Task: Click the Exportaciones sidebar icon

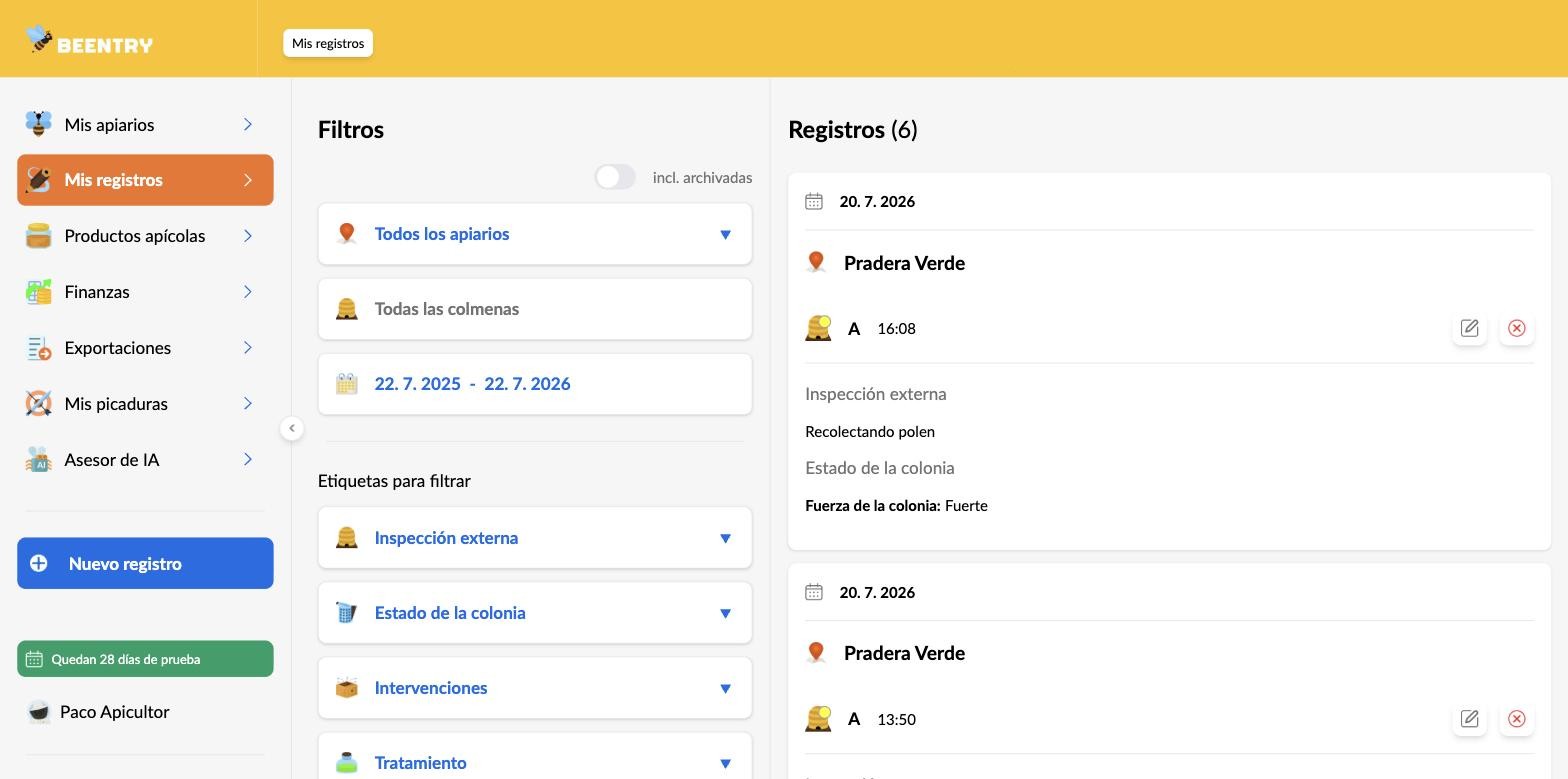Action: 38,348
